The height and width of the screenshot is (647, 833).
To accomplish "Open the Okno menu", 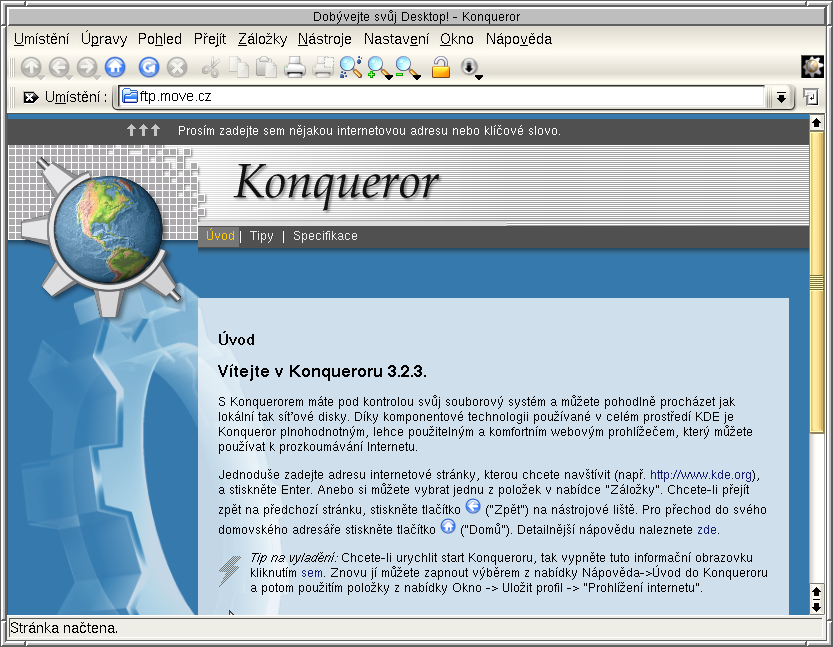I will [457, 39].
